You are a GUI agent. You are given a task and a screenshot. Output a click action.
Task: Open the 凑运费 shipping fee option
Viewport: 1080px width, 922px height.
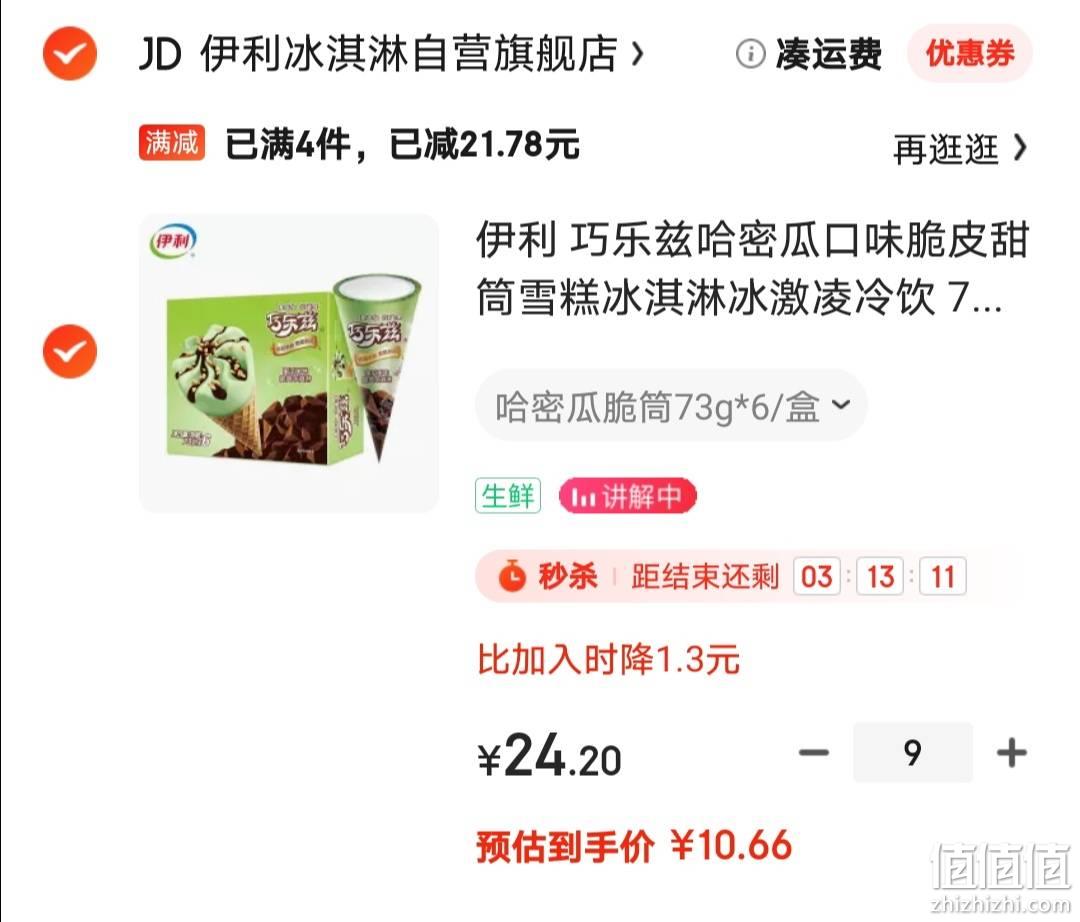point(829,54)
